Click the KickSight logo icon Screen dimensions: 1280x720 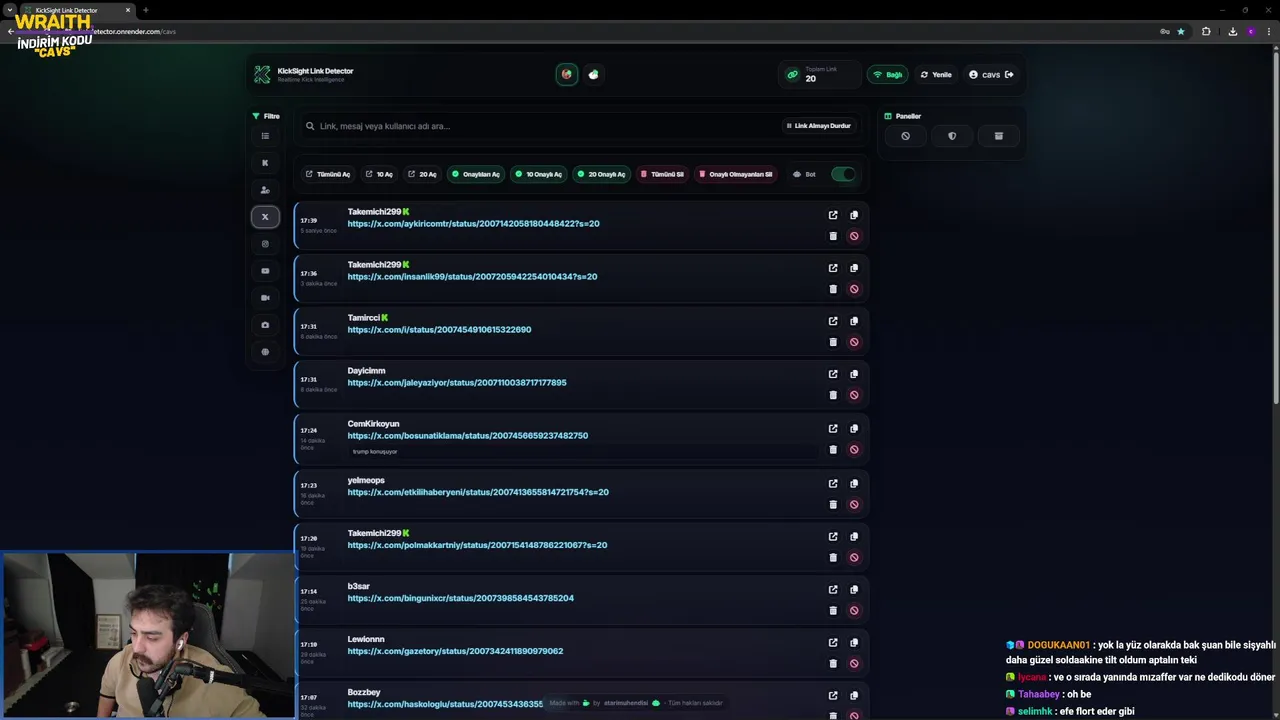262,75
